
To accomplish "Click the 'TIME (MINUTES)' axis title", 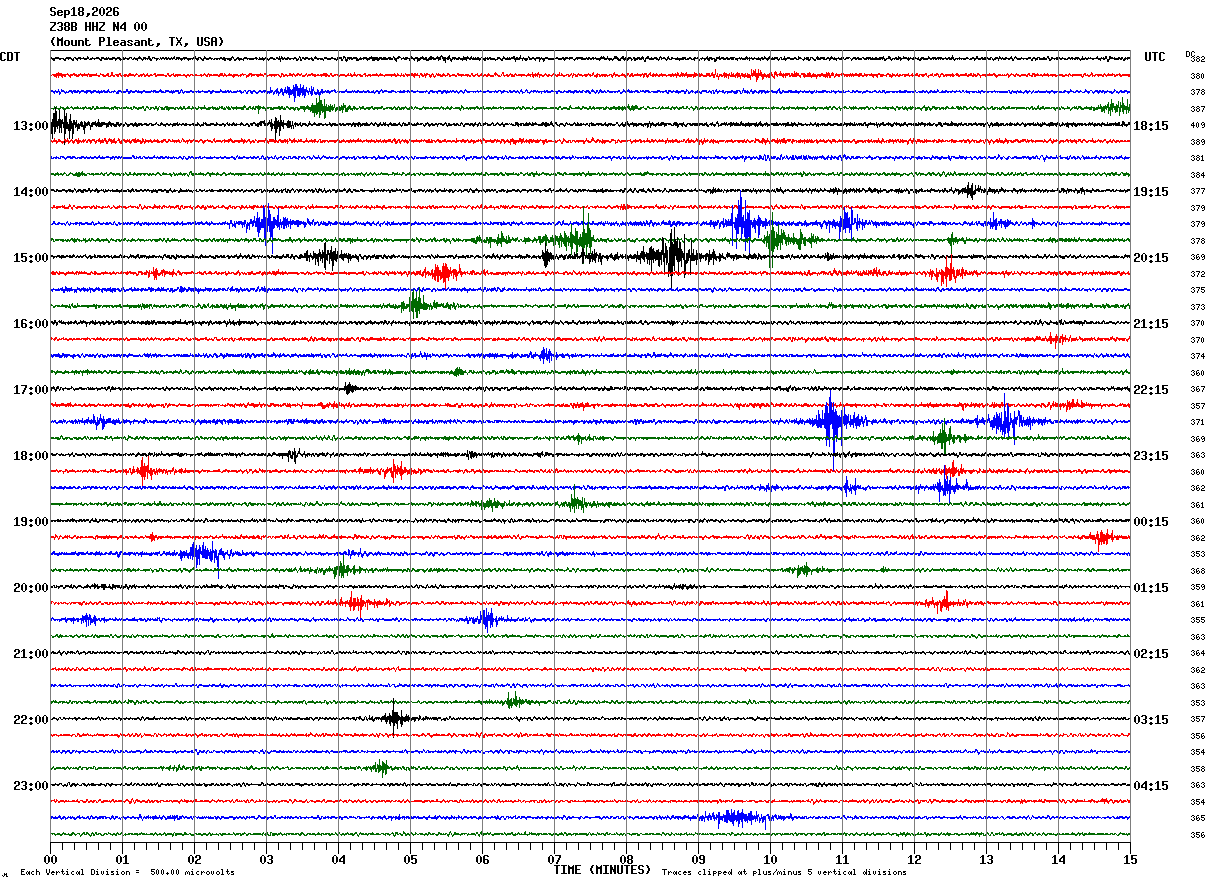I will 602,870.
